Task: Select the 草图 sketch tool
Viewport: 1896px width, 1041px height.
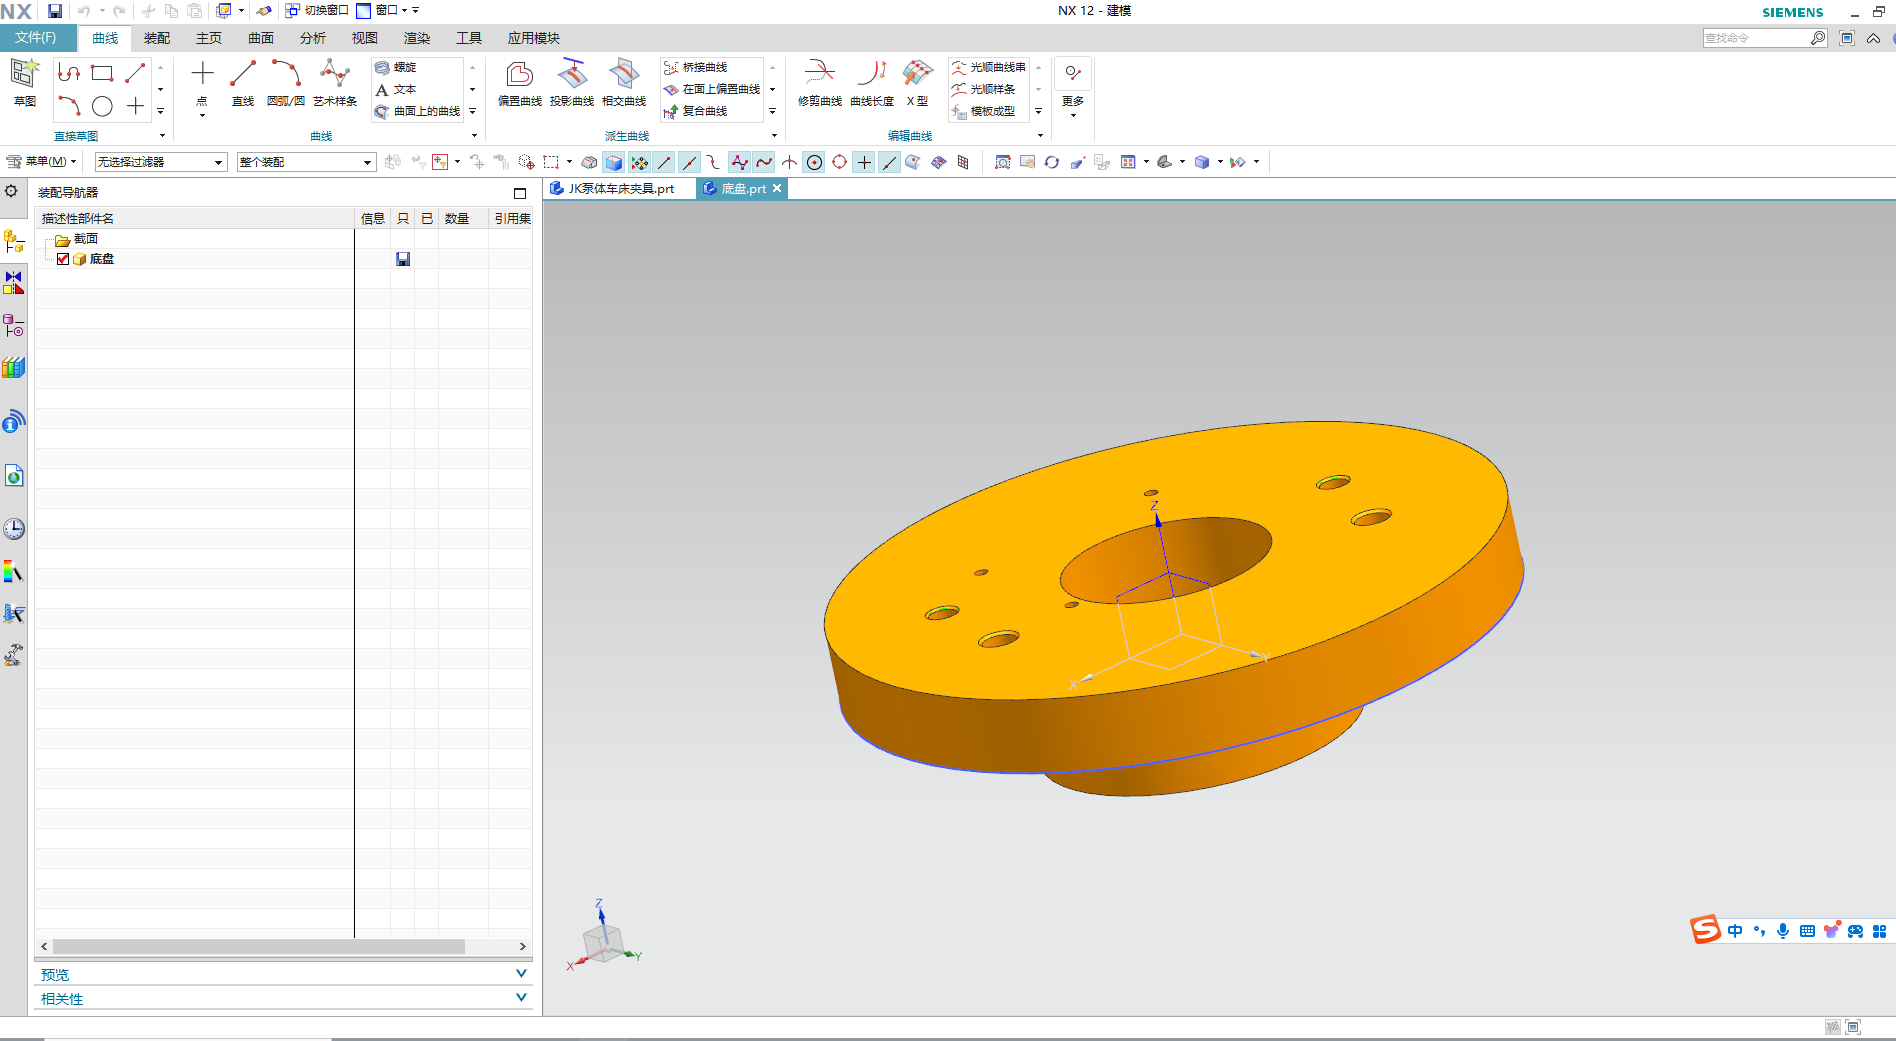Action: point(24,82)
